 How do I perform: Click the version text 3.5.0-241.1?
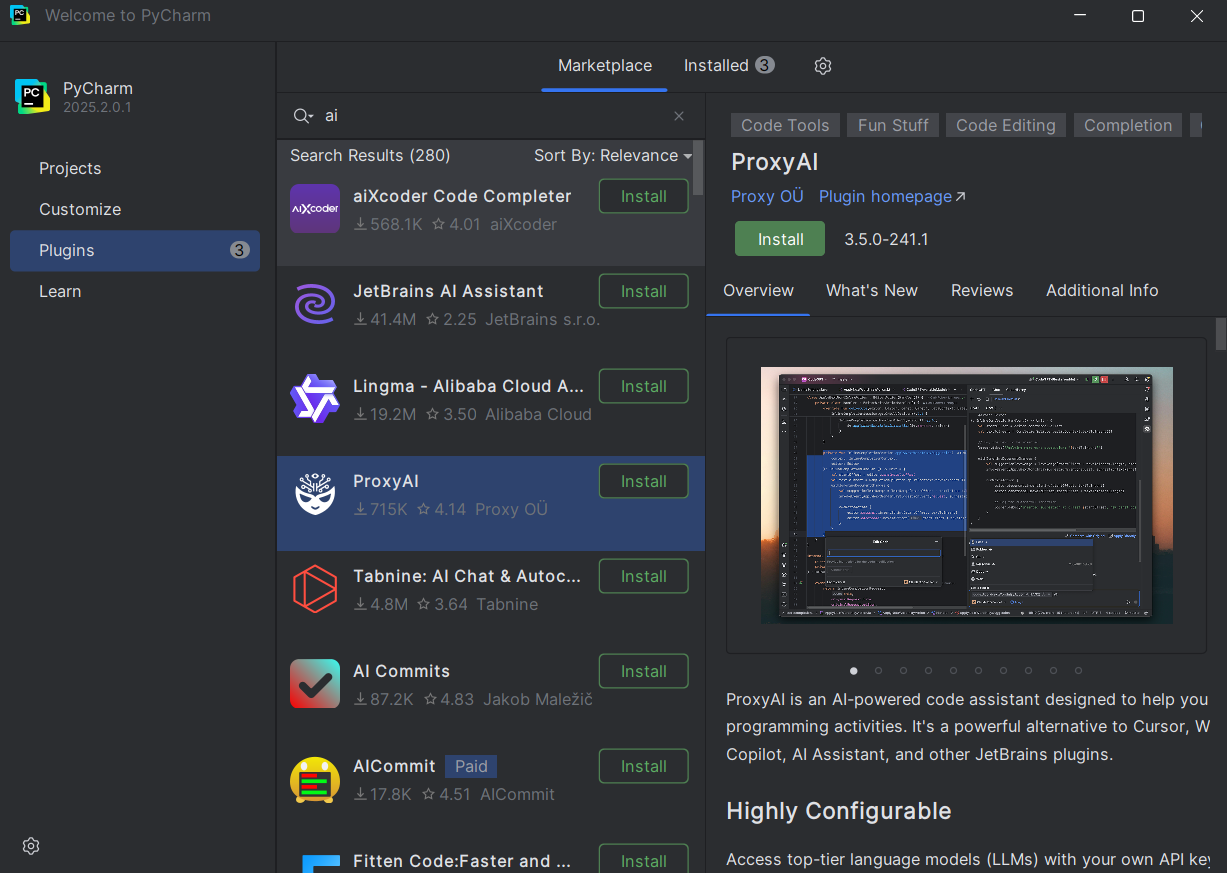[x=886, y=240]
